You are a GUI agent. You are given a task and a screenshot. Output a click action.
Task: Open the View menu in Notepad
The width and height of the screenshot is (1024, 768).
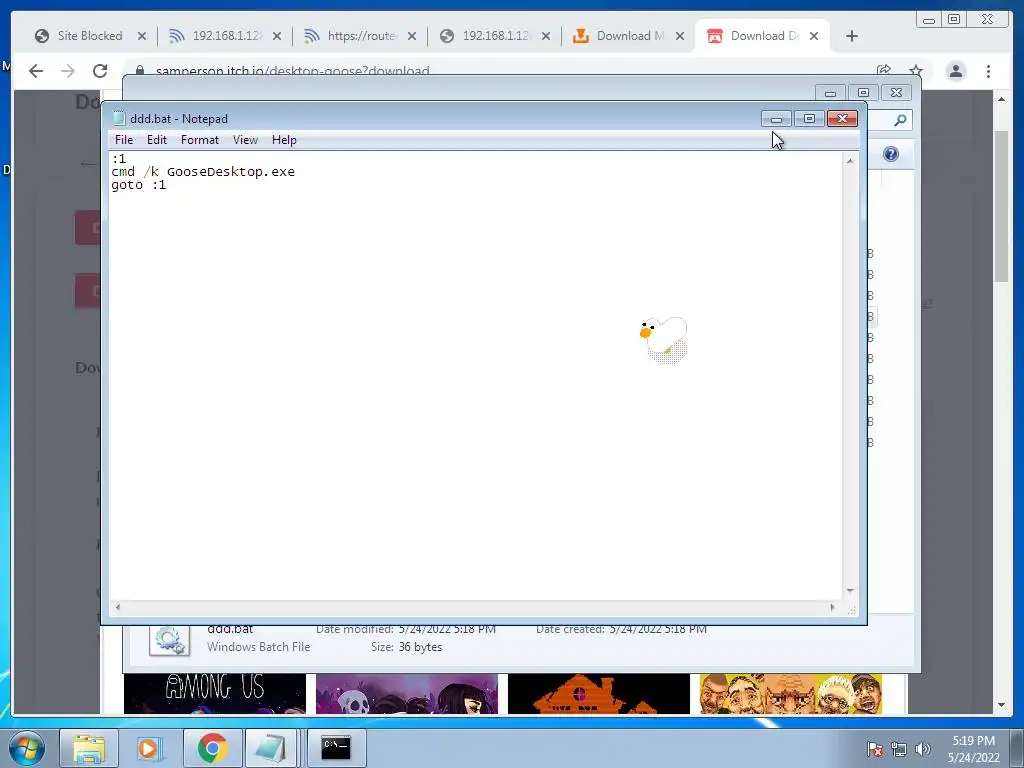pos(246,140)
